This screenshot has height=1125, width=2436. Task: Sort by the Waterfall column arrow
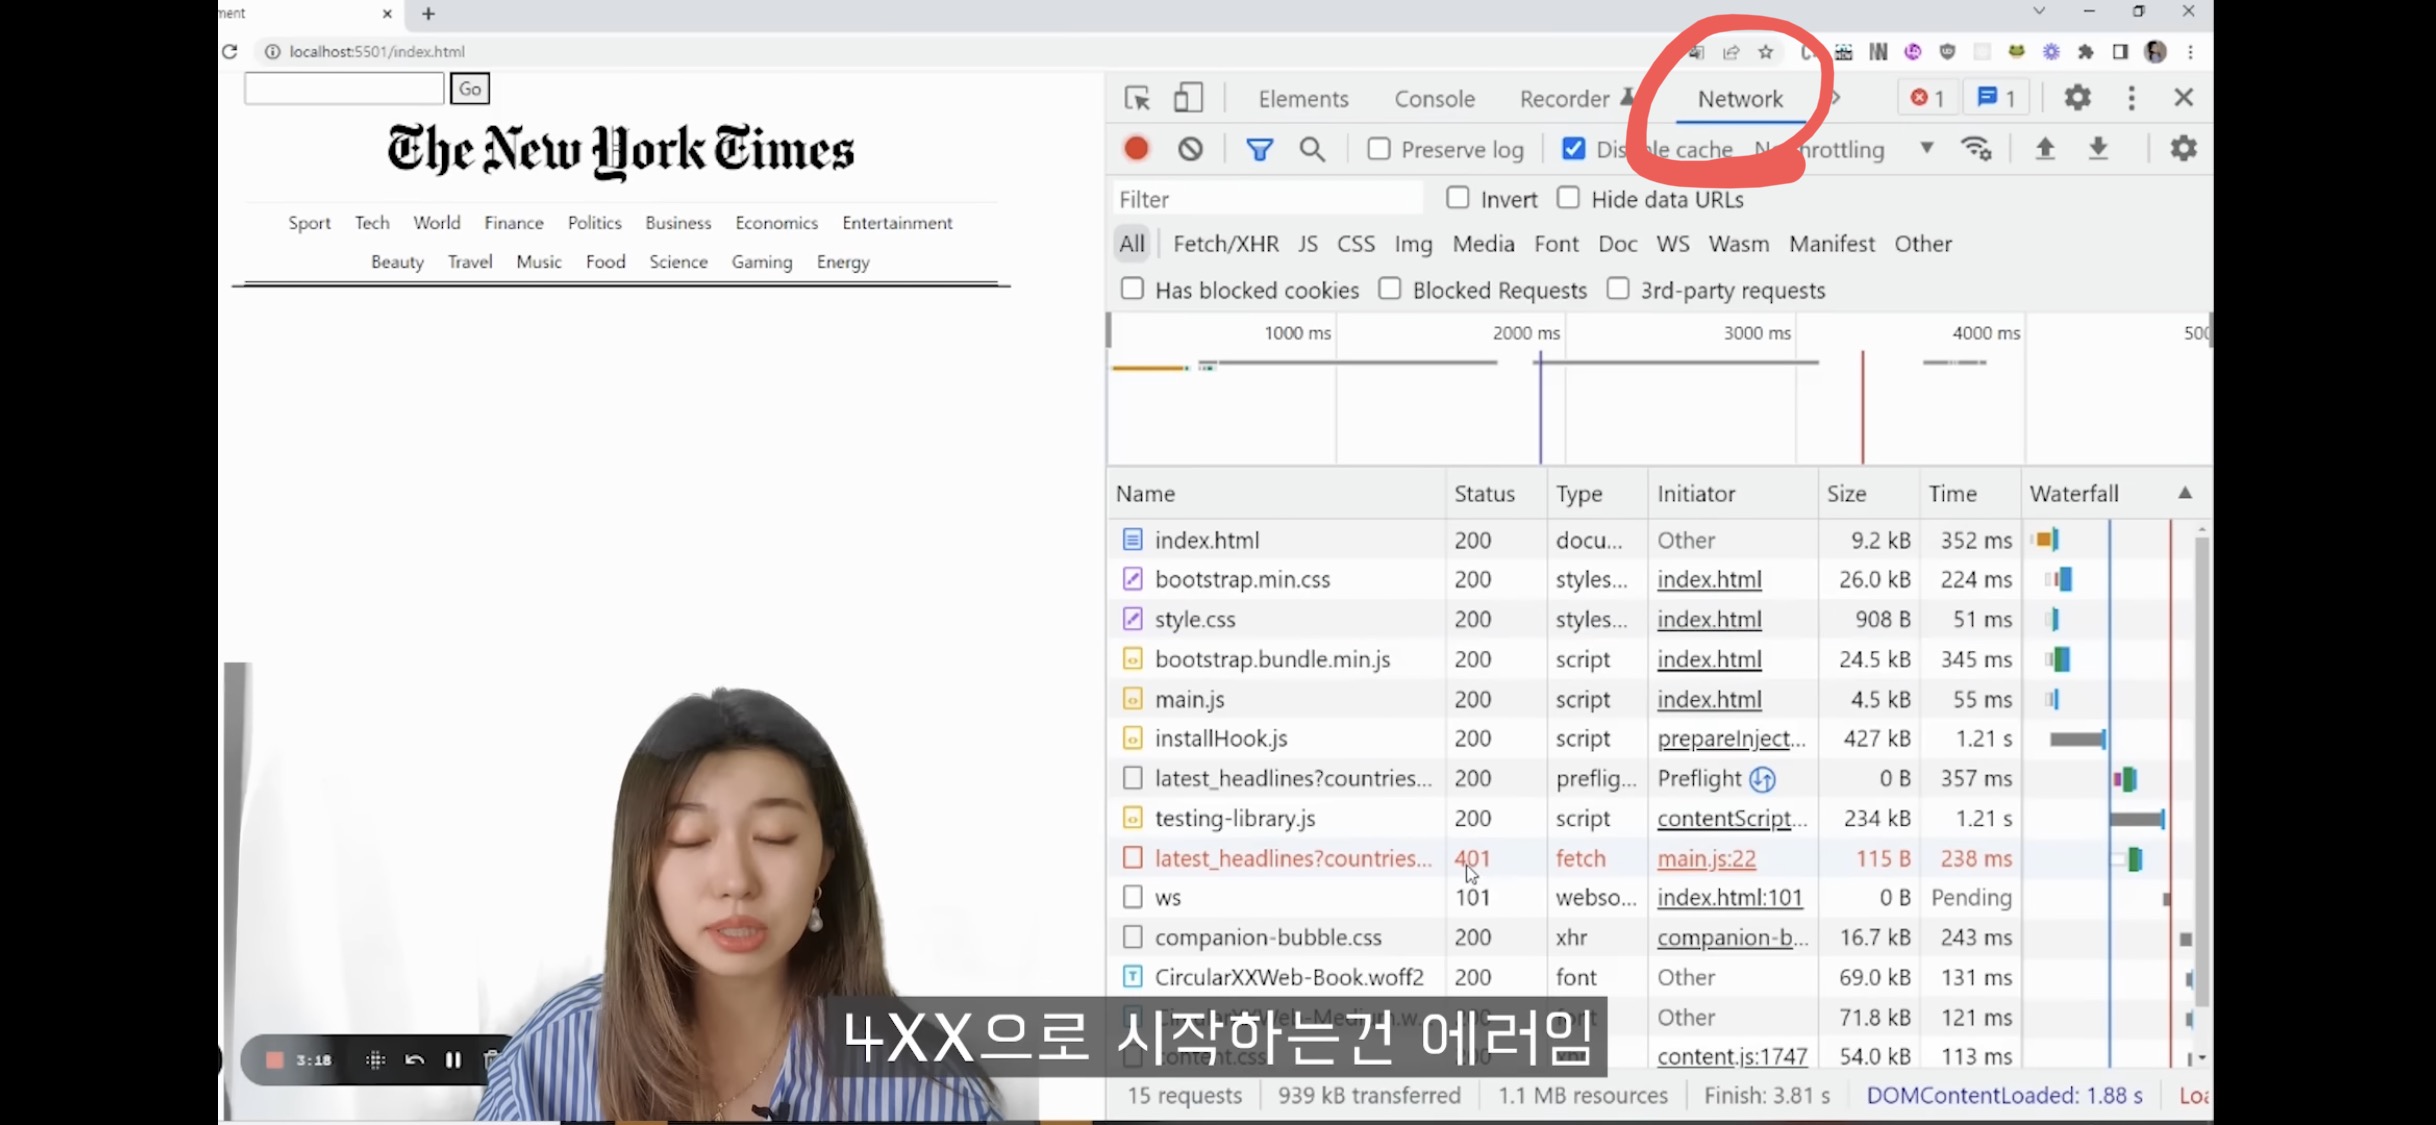tap(2185, 493)
